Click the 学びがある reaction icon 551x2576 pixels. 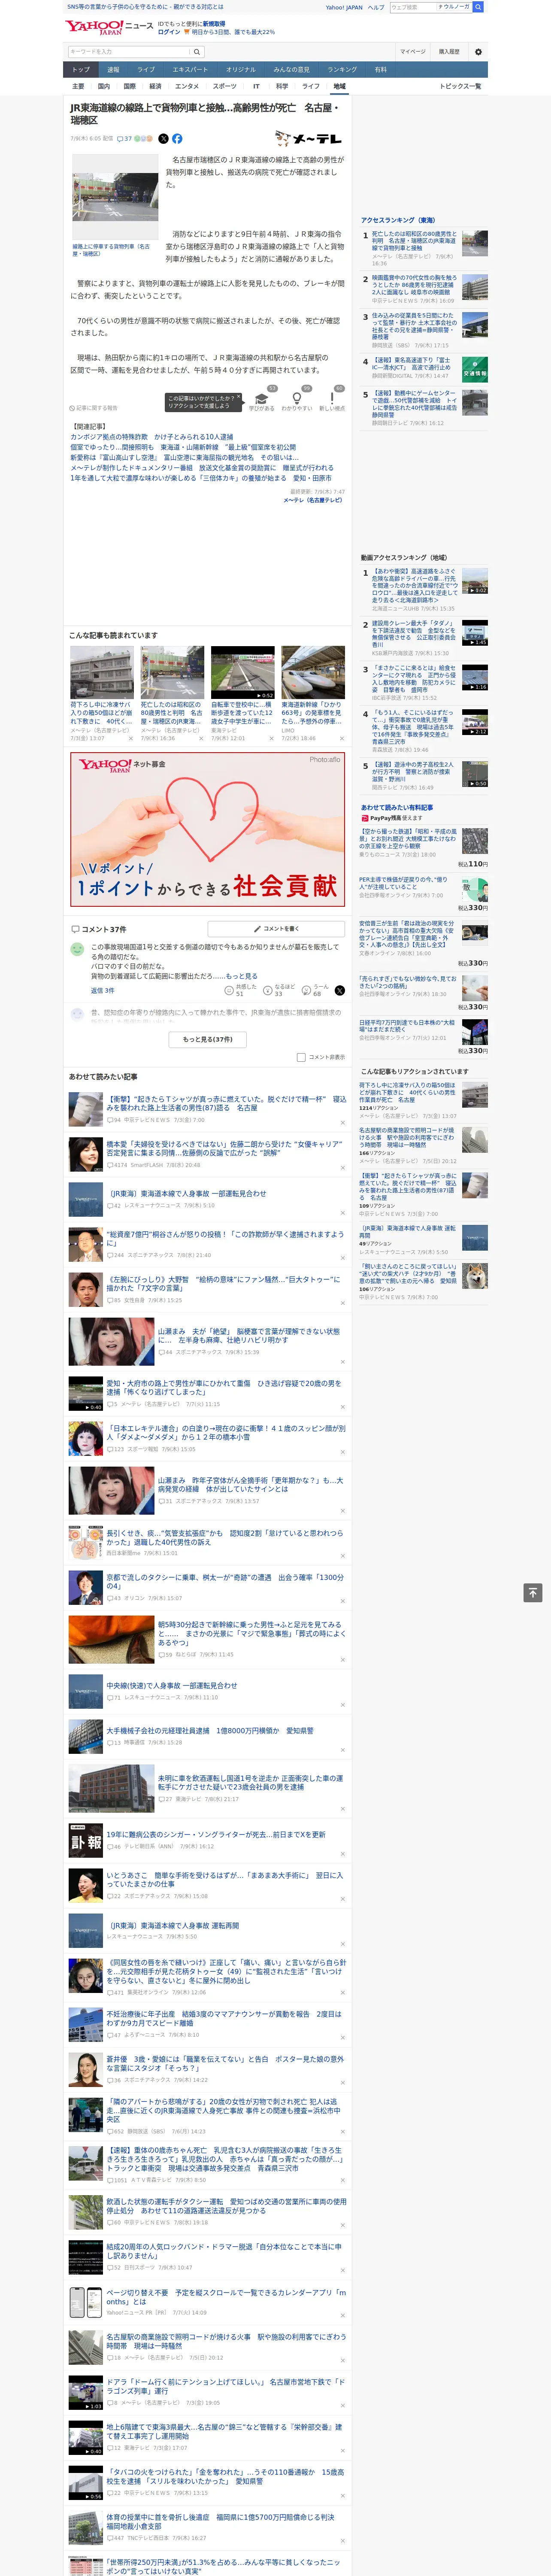(262, 398)
